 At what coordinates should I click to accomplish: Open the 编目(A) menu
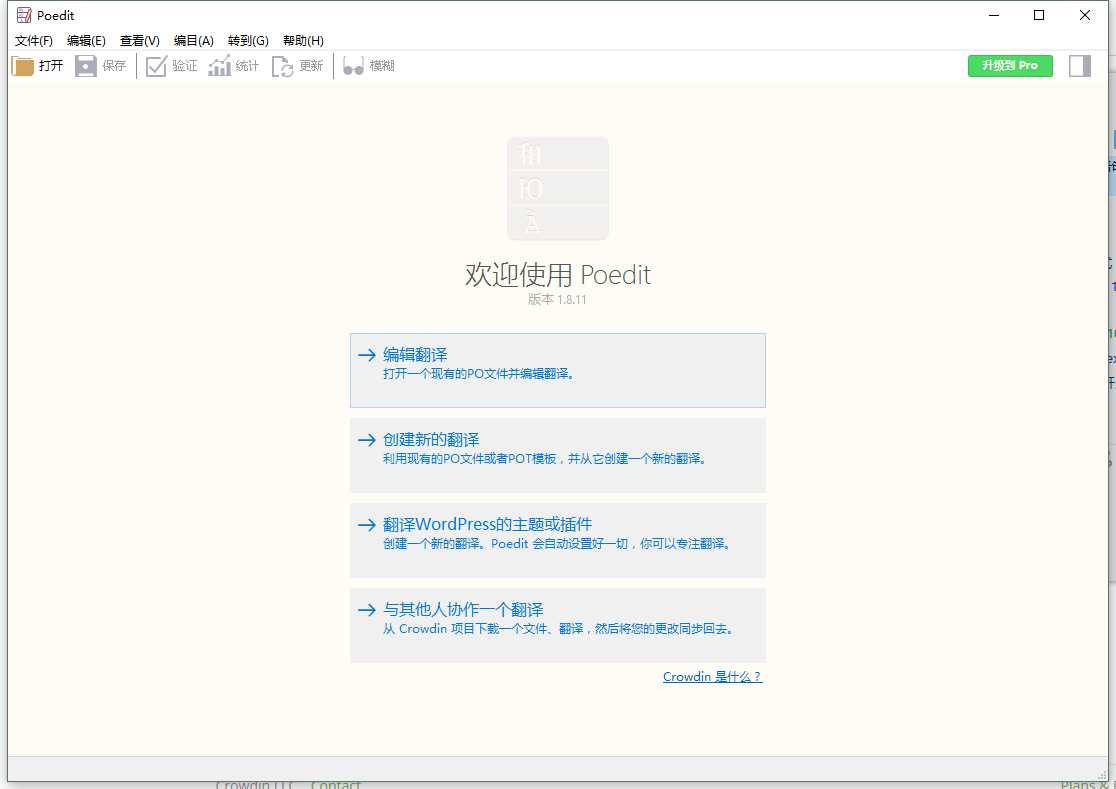(x=194, y=41)
